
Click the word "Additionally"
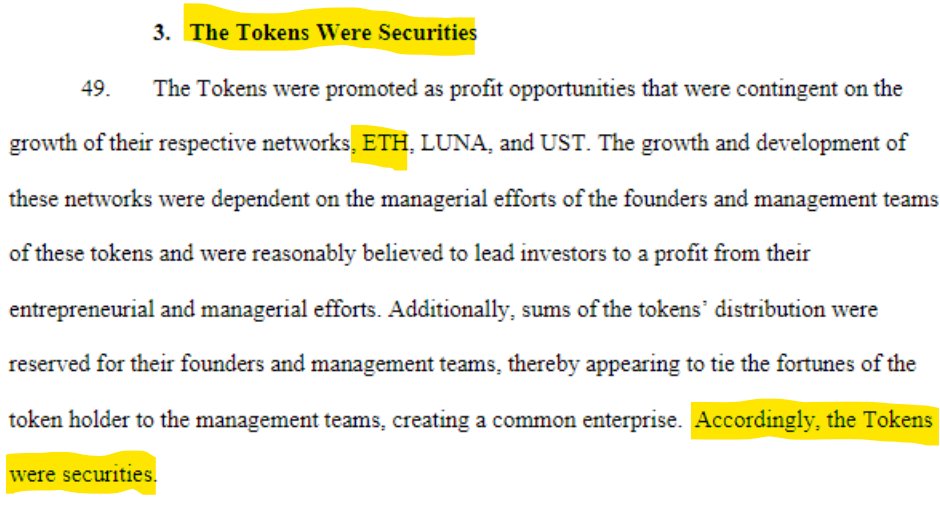point(443,309)
